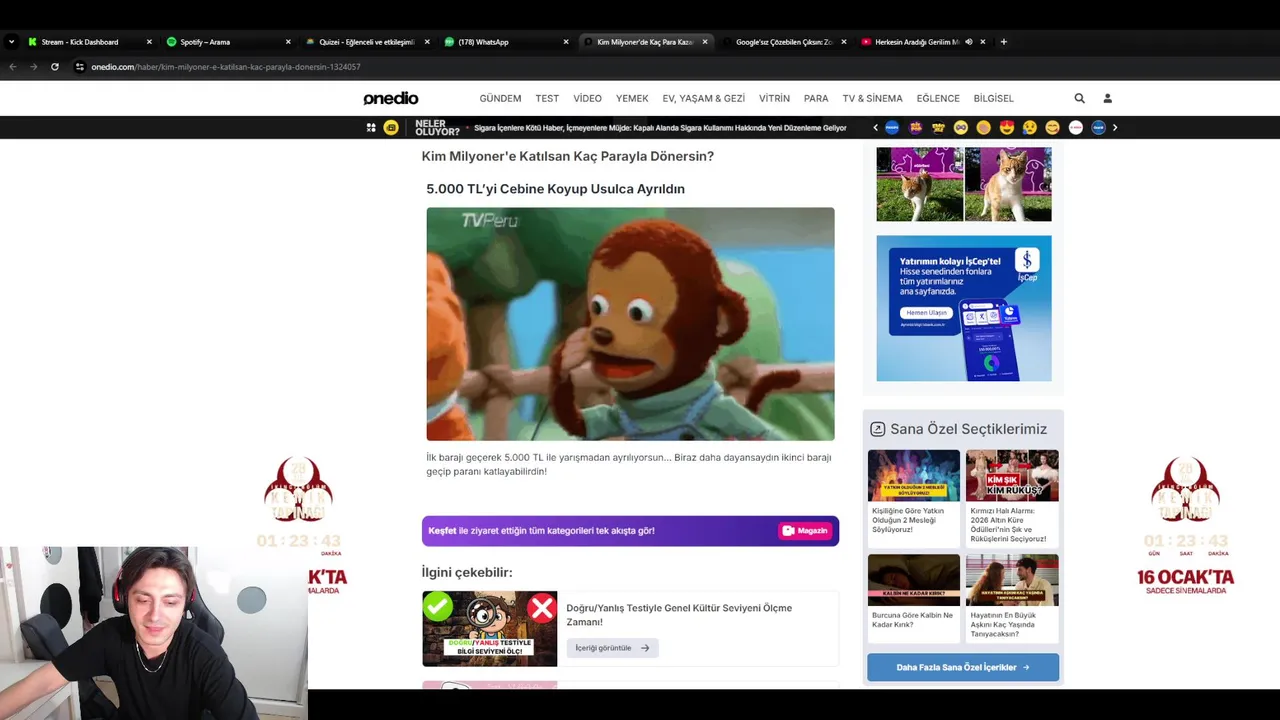This screenshot has height=720, width=1280.
Task: Open the grid categories icon in ticker bar
Action: coord(371,128)
